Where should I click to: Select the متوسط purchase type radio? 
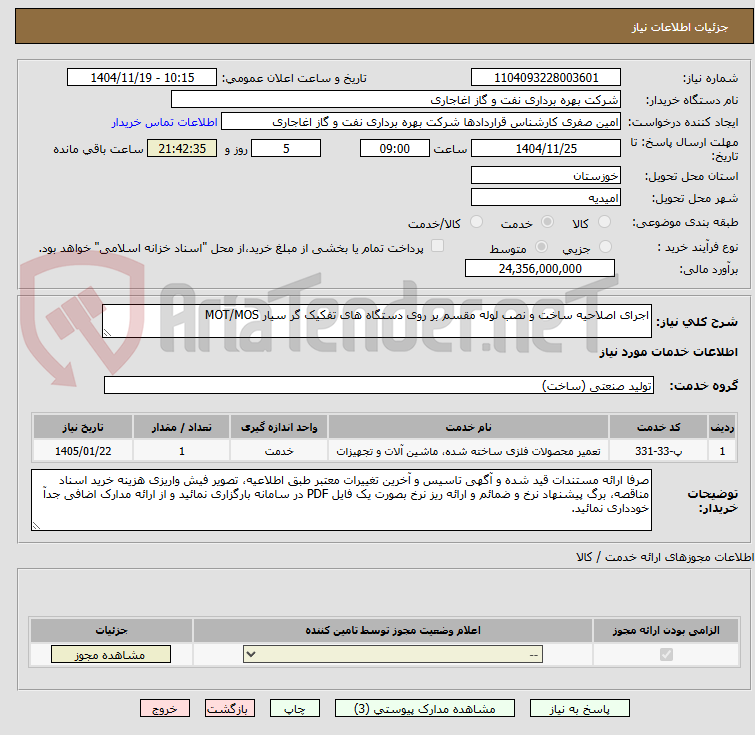tap(542, 247)
